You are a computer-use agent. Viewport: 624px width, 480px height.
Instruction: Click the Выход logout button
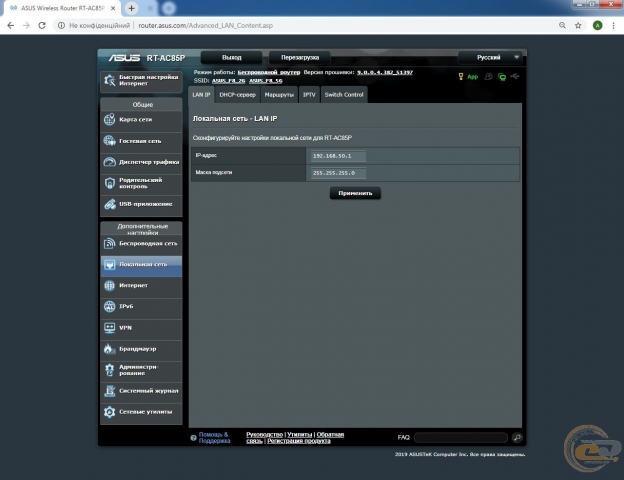(232, 58)
